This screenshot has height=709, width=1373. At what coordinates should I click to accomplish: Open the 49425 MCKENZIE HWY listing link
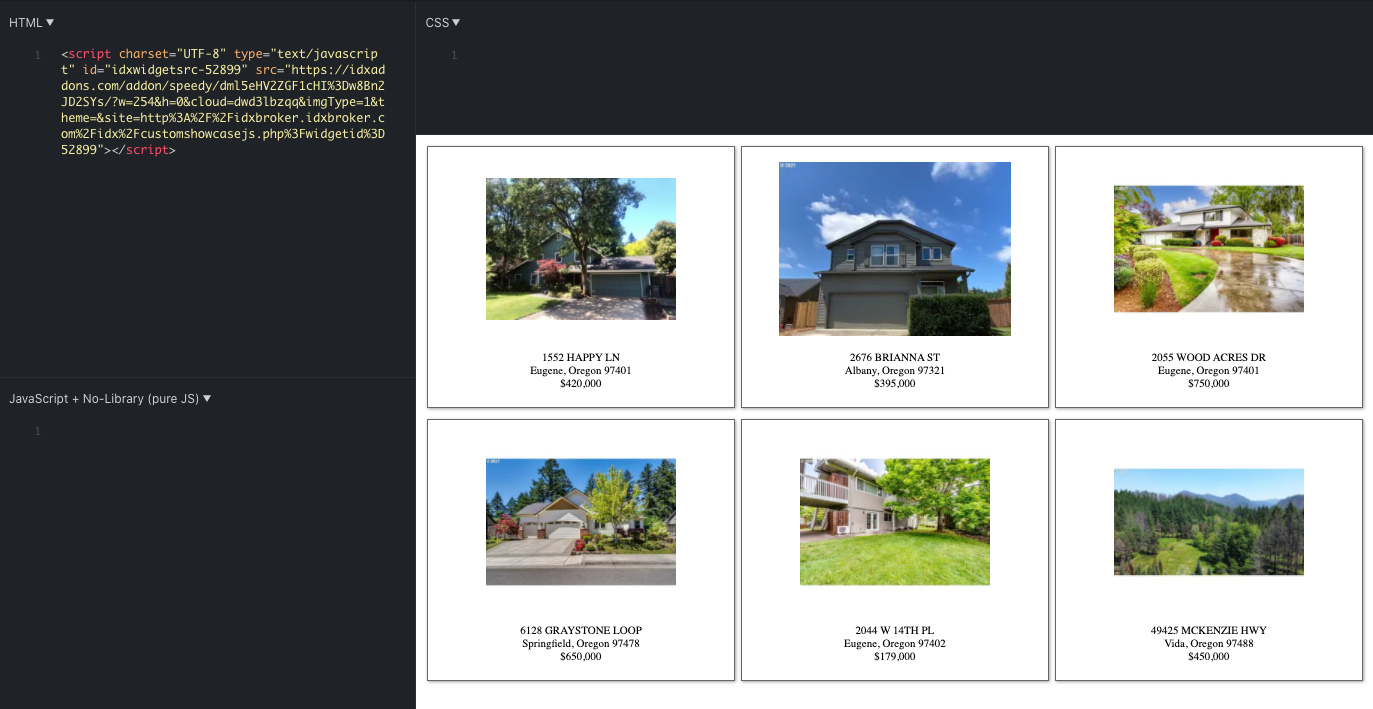click(x=1208, y=630)
